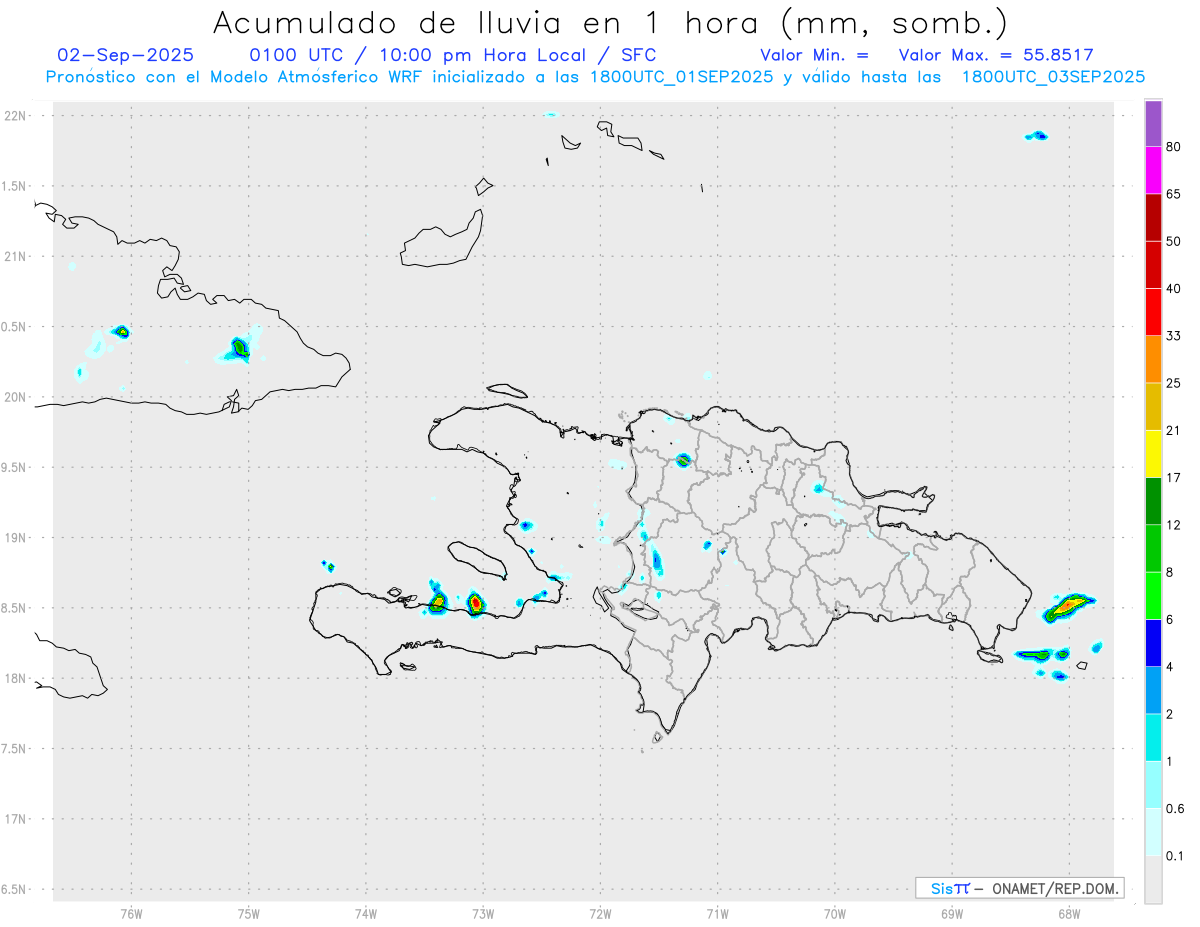
Task: Click the longitude label '69W'
Action: coord(952,913)
